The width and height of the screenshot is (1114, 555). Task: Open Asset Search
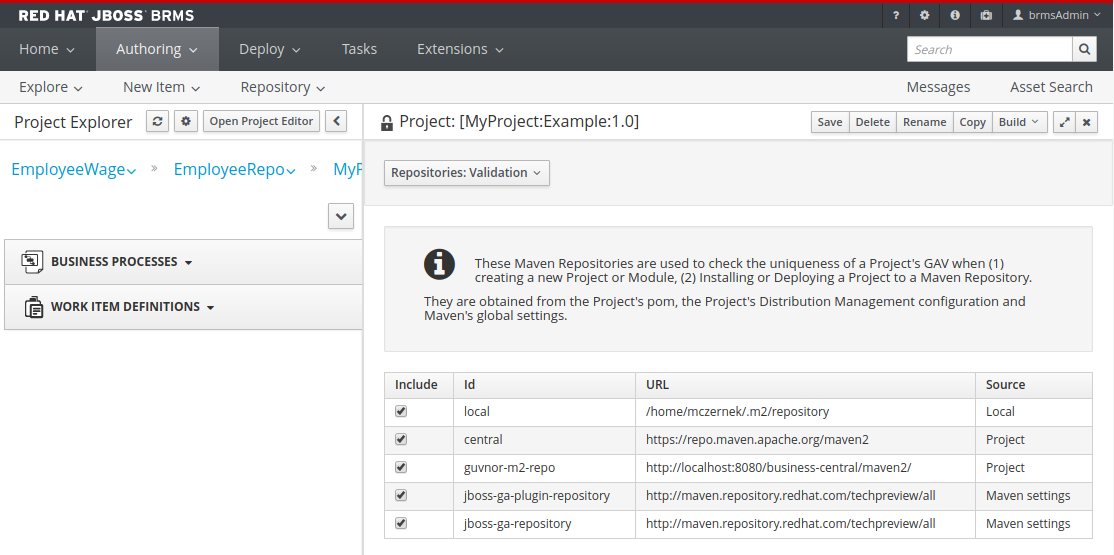1051,87
